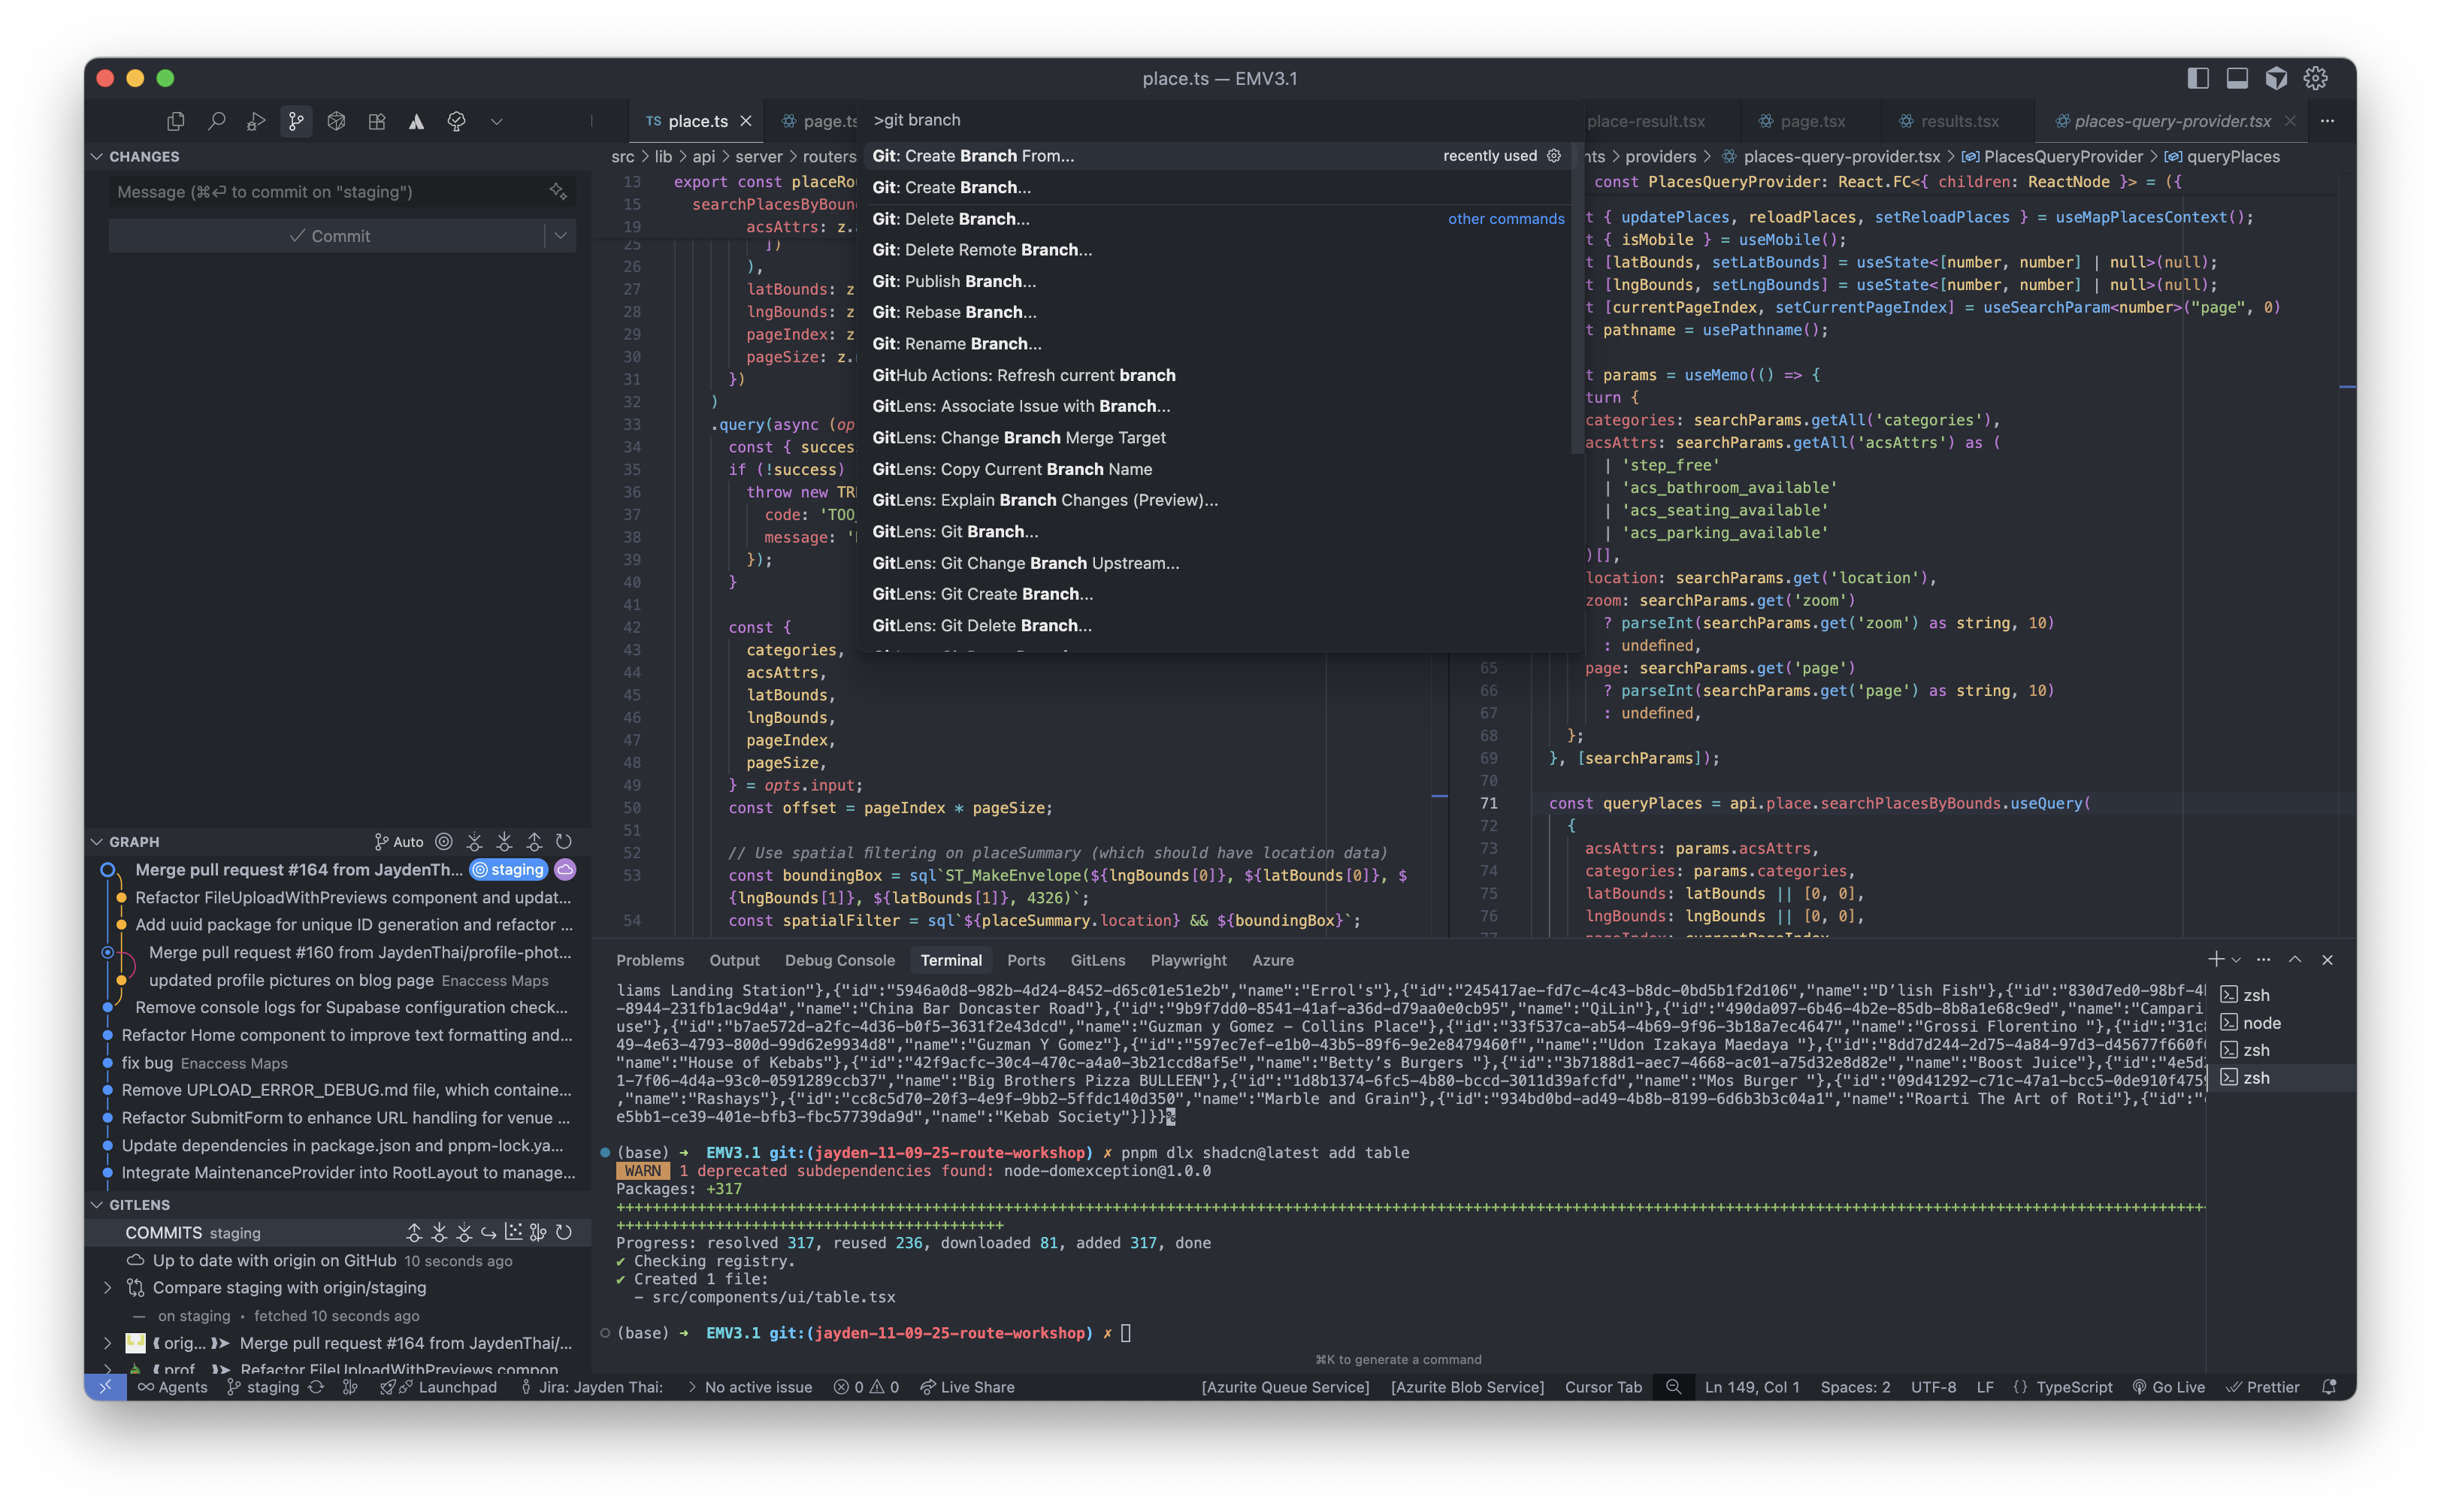This screenshot has height=1512, width=2441.
Task: Switch to the Debug Console tab
Action: [x=839, y=960]
